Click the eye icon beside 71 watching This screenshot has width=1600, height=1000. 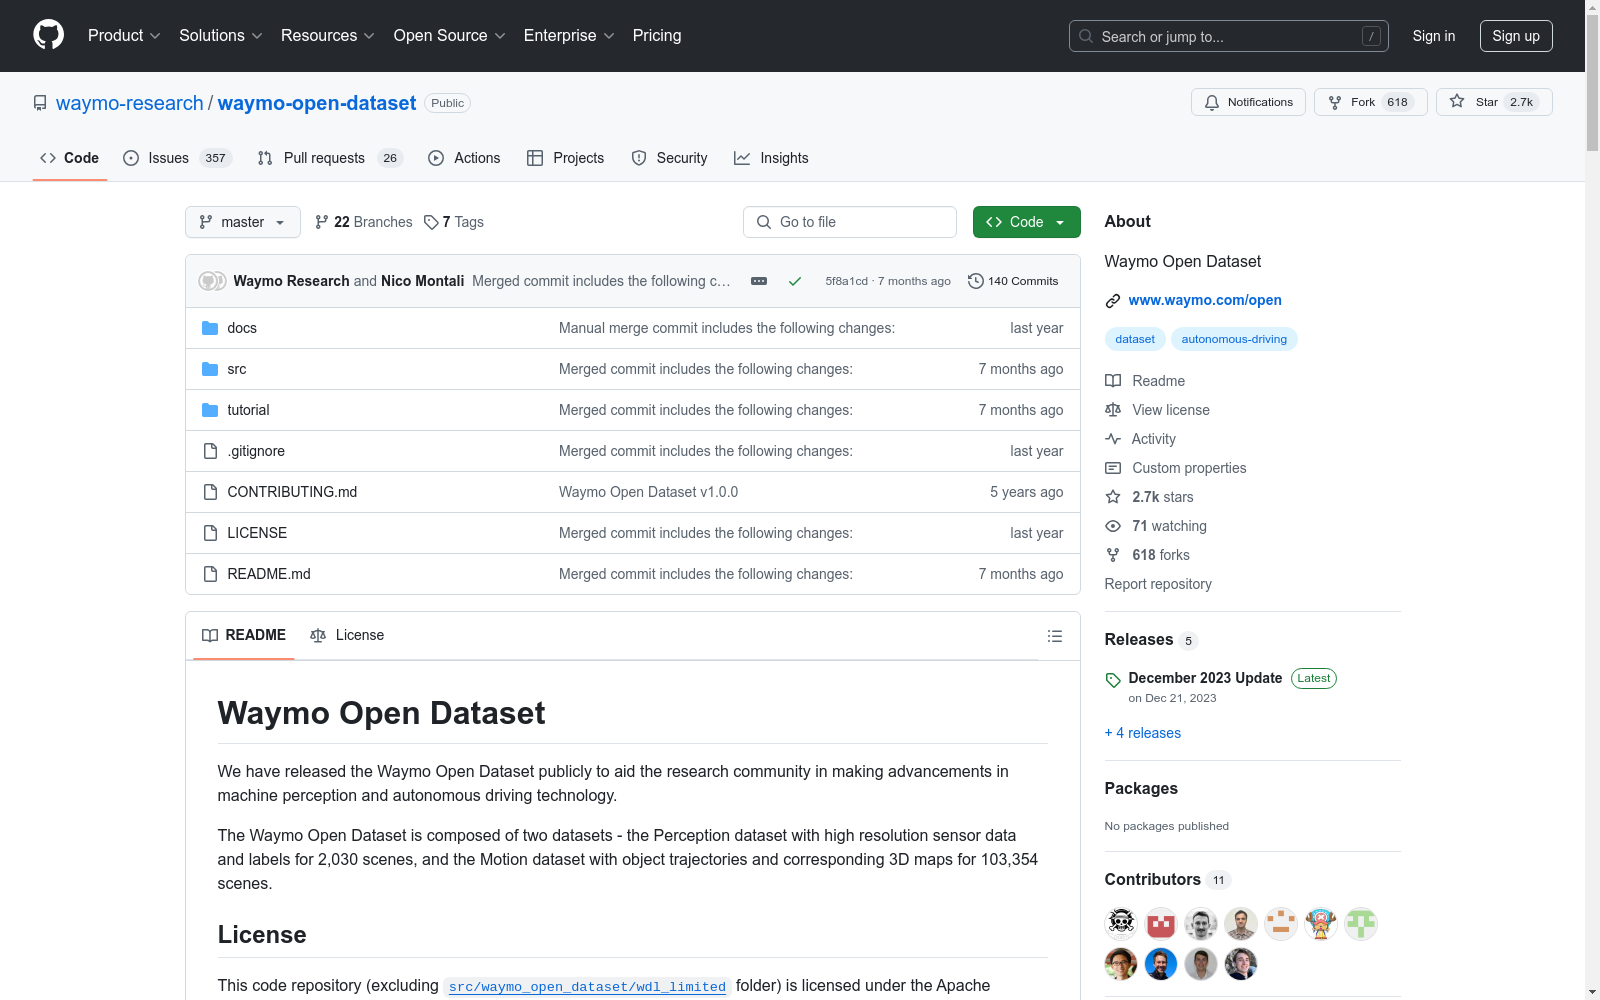pos(1113,526)
